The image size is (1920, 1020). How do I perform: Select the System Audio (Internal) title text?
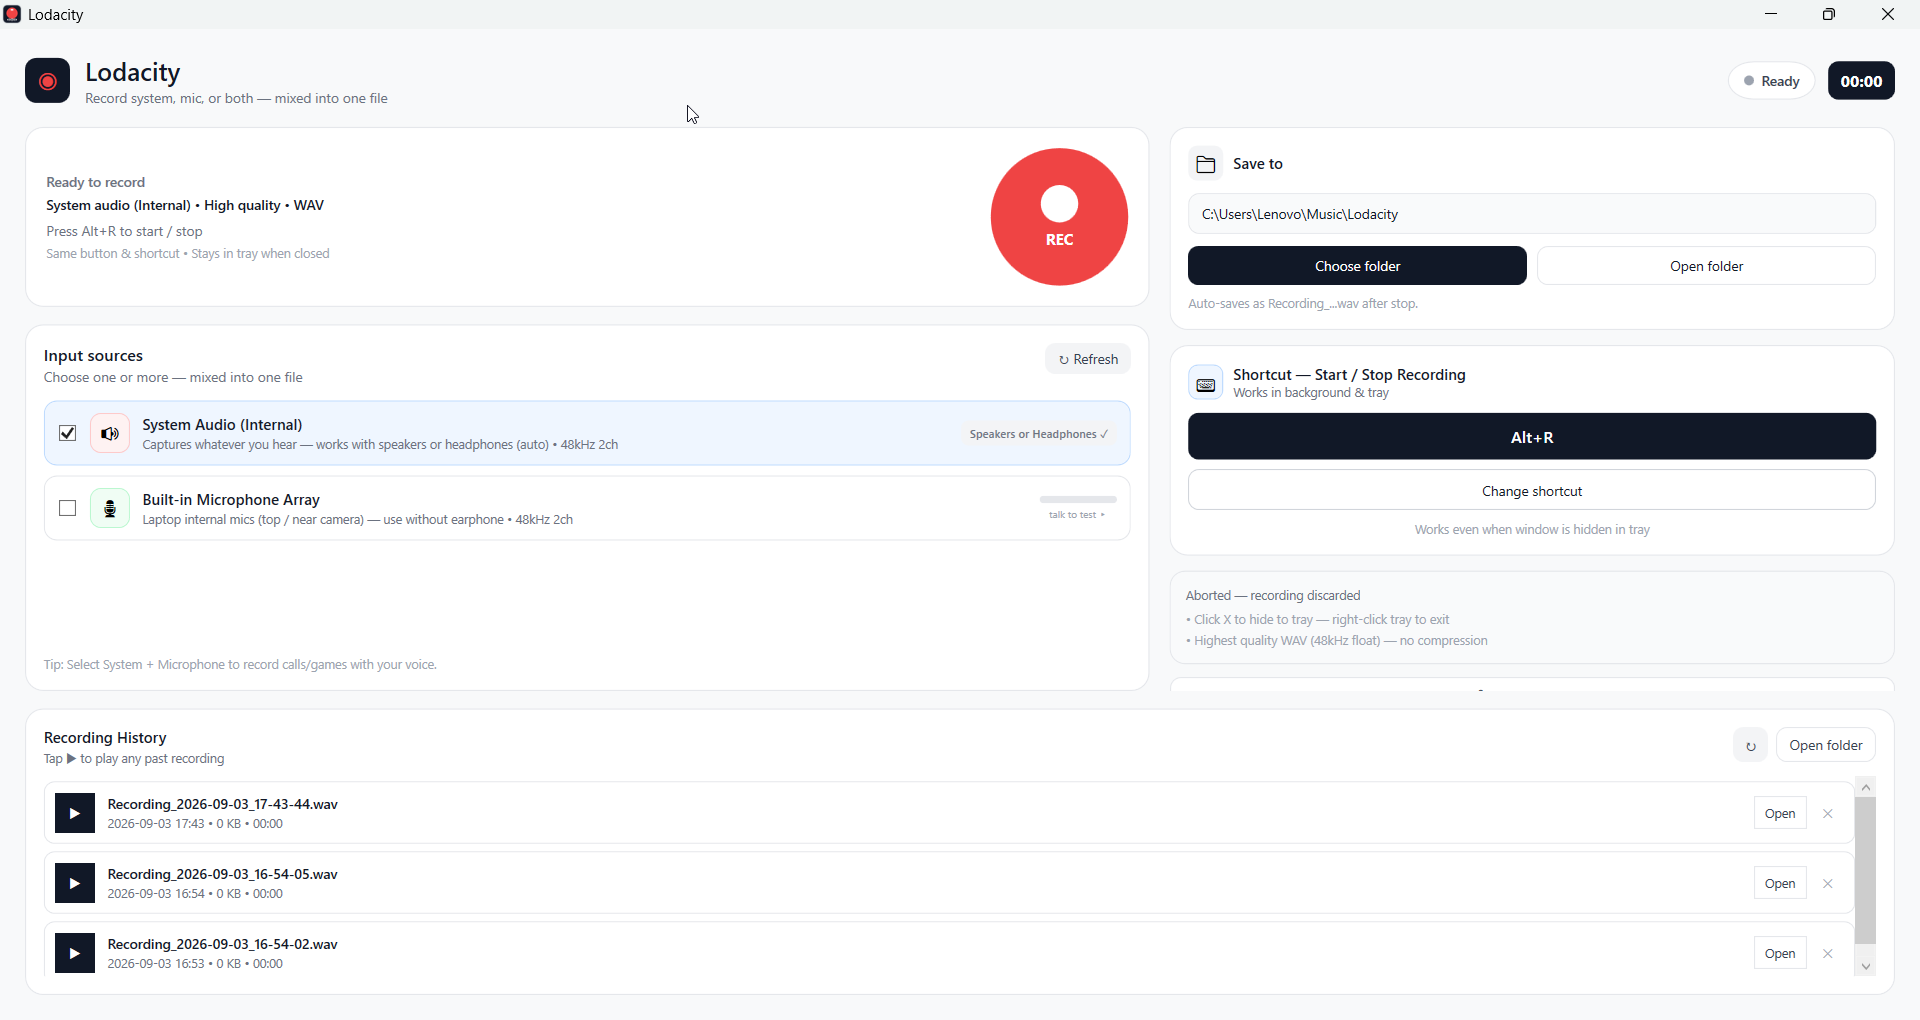(x=222, y=424)
